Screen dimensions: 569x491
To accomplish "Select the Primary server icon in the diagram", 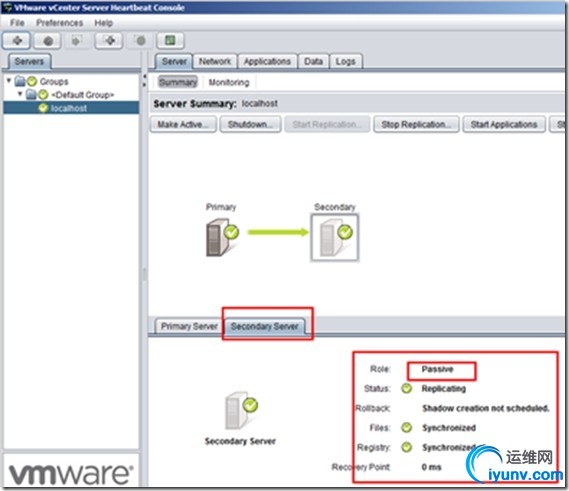I will pyautogui.click(x=222, y=238).
